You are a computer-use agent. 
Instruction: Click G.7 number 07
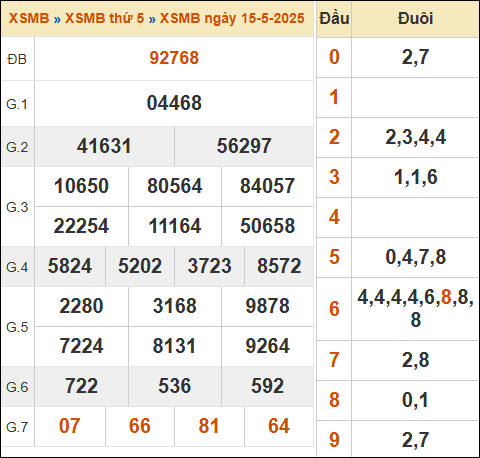click(x=70, y=426)
